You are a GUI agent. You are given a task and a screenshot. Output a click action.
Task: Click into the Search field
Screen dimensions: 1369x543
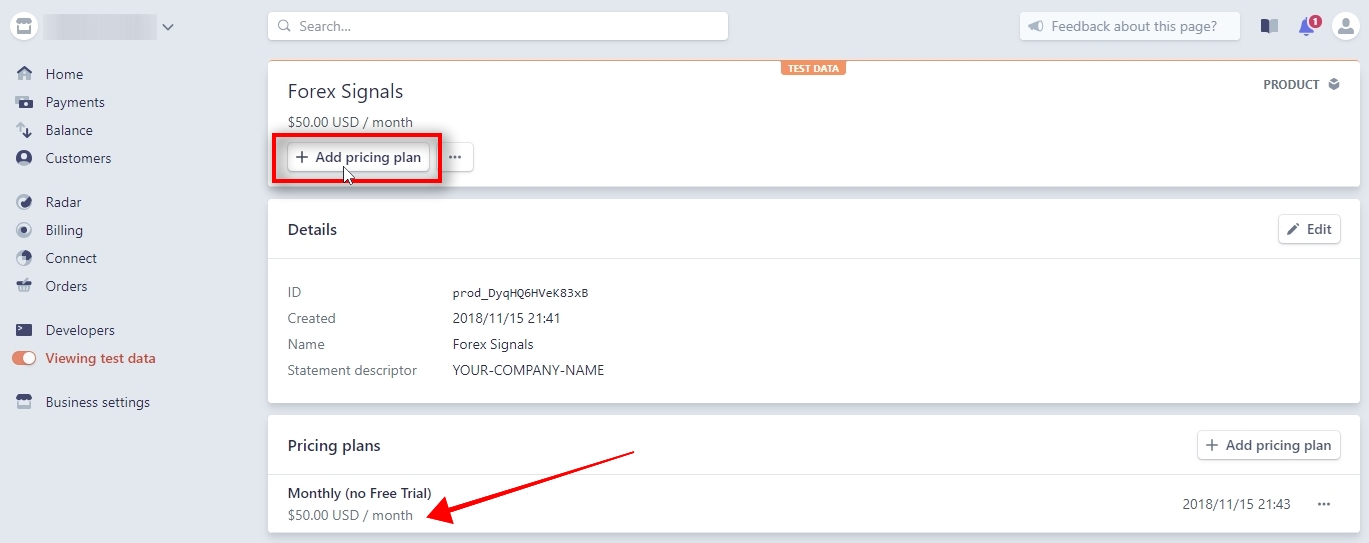[x=498, y=26]
